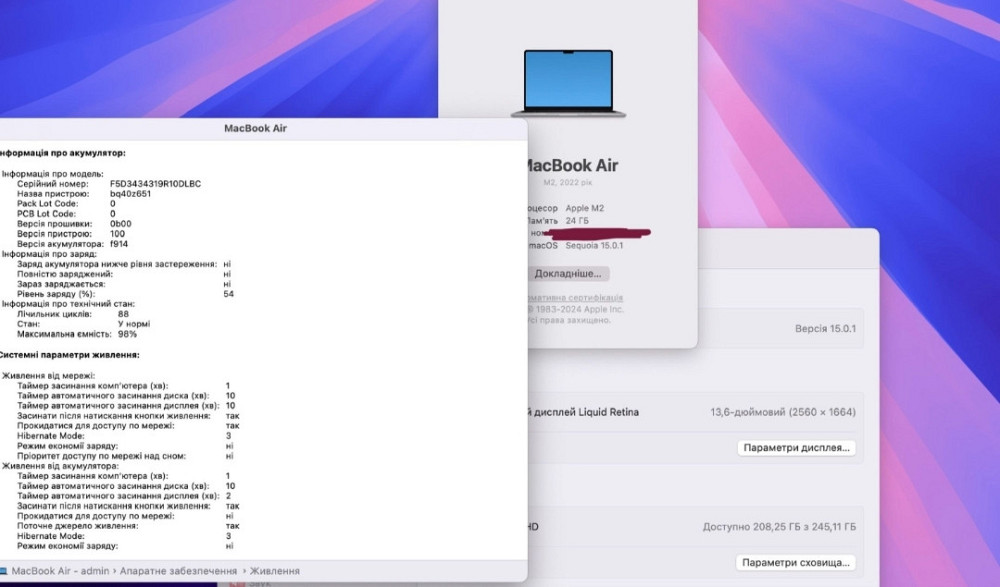Open Параметри дисплея… display settings
Image resolution: width=1000 pixels, height=587 pixels.
[797, 448]
